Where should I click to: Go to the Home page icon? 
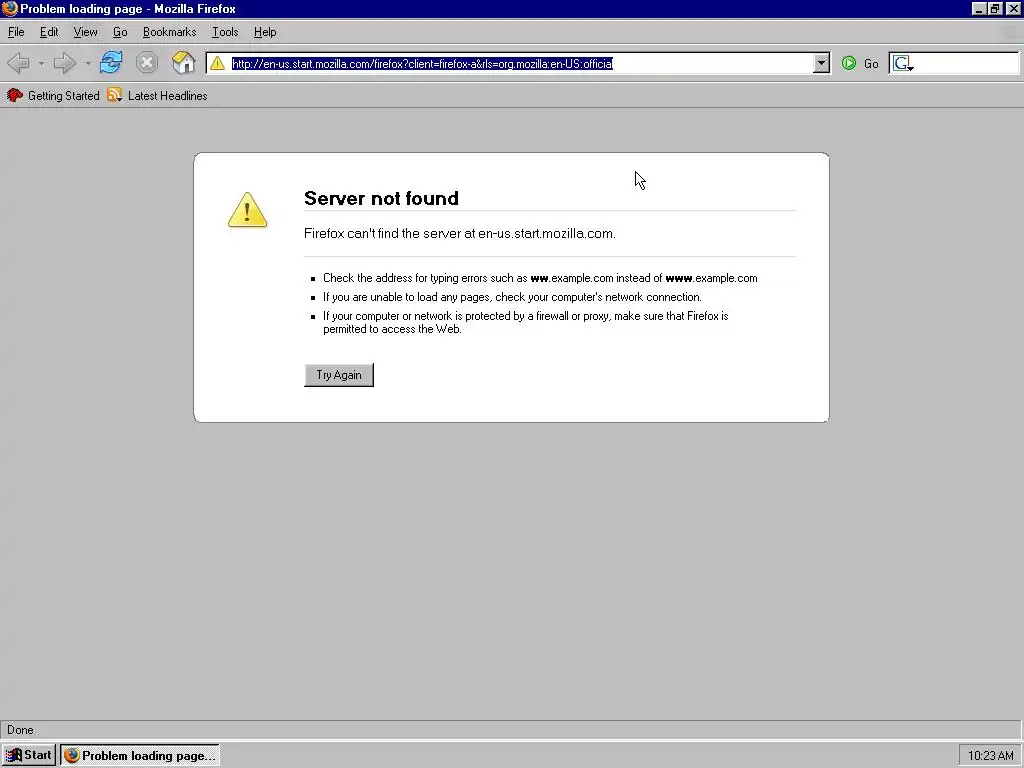pos(184,63)
